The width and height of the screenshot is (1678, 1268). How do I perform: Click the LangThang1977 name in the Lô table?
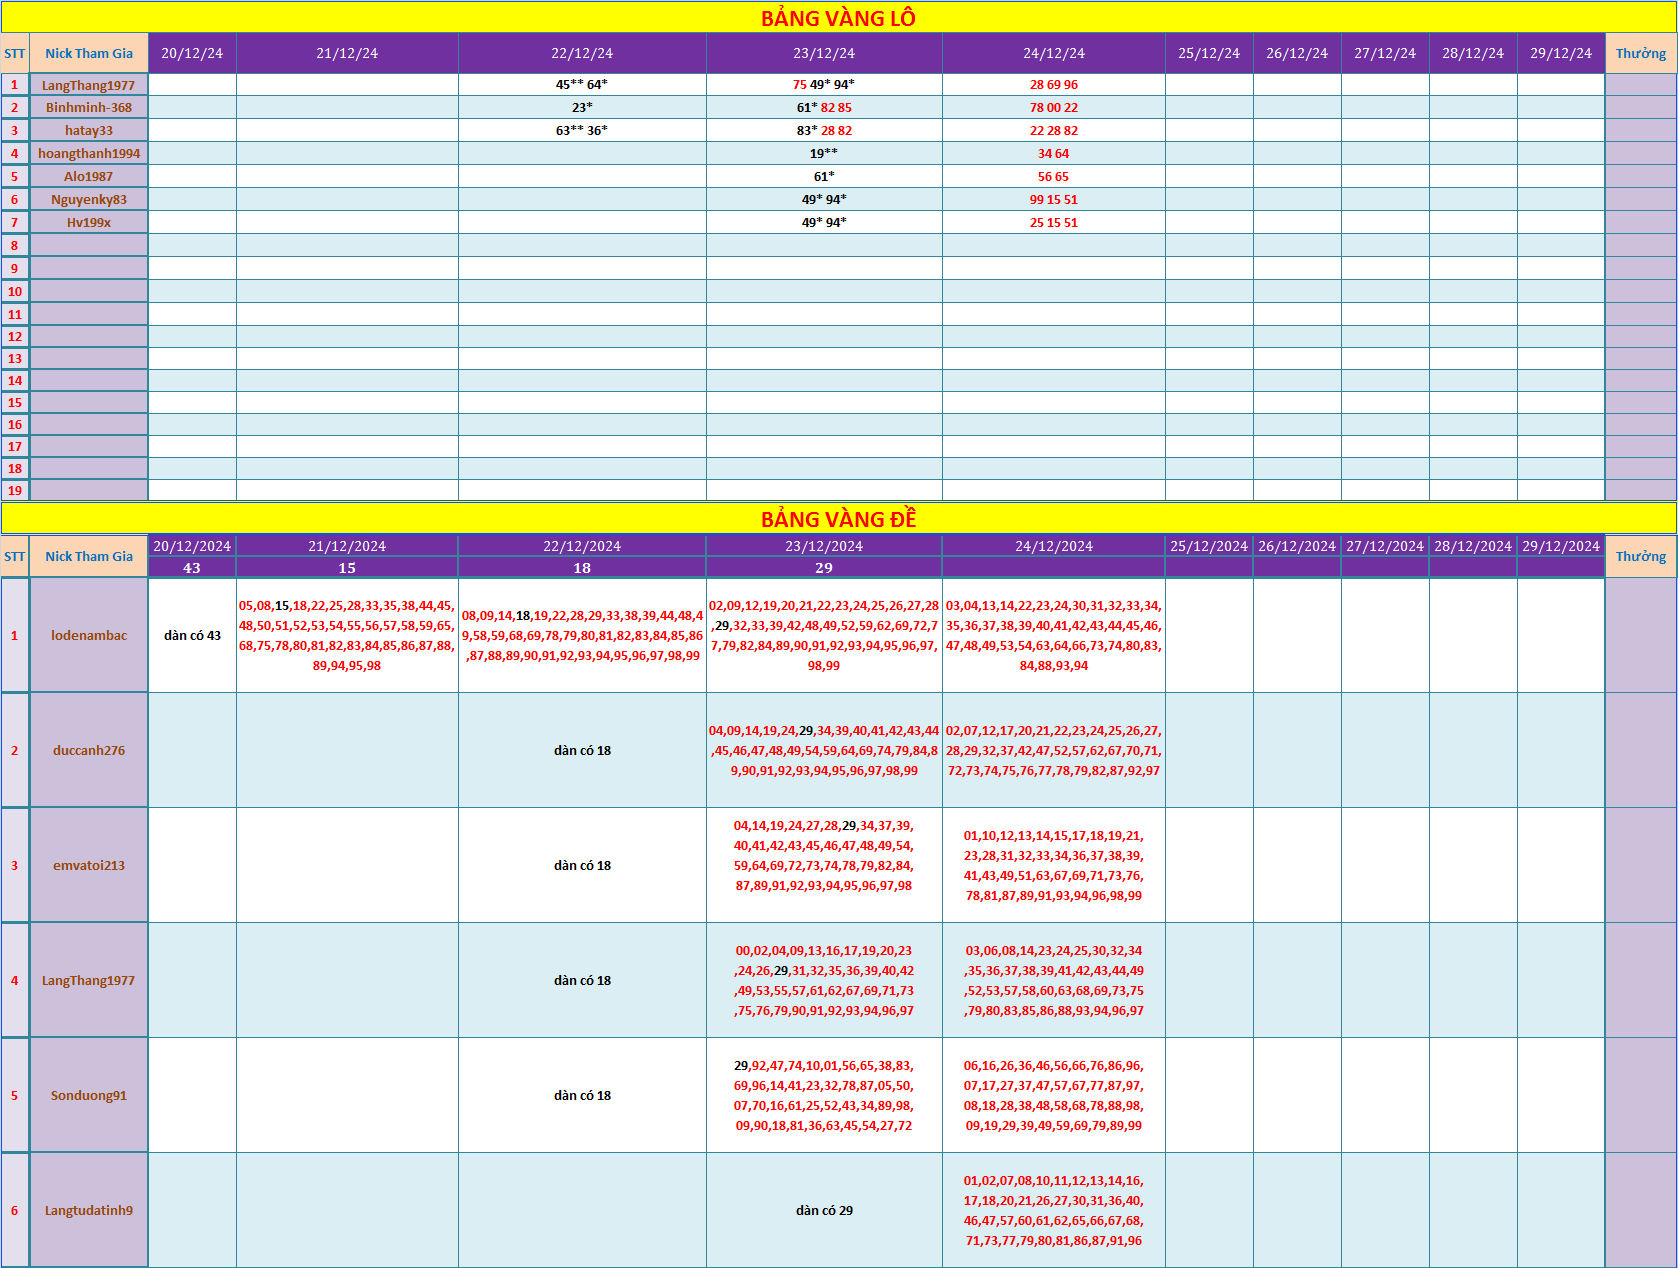click(x=89, y=85)
